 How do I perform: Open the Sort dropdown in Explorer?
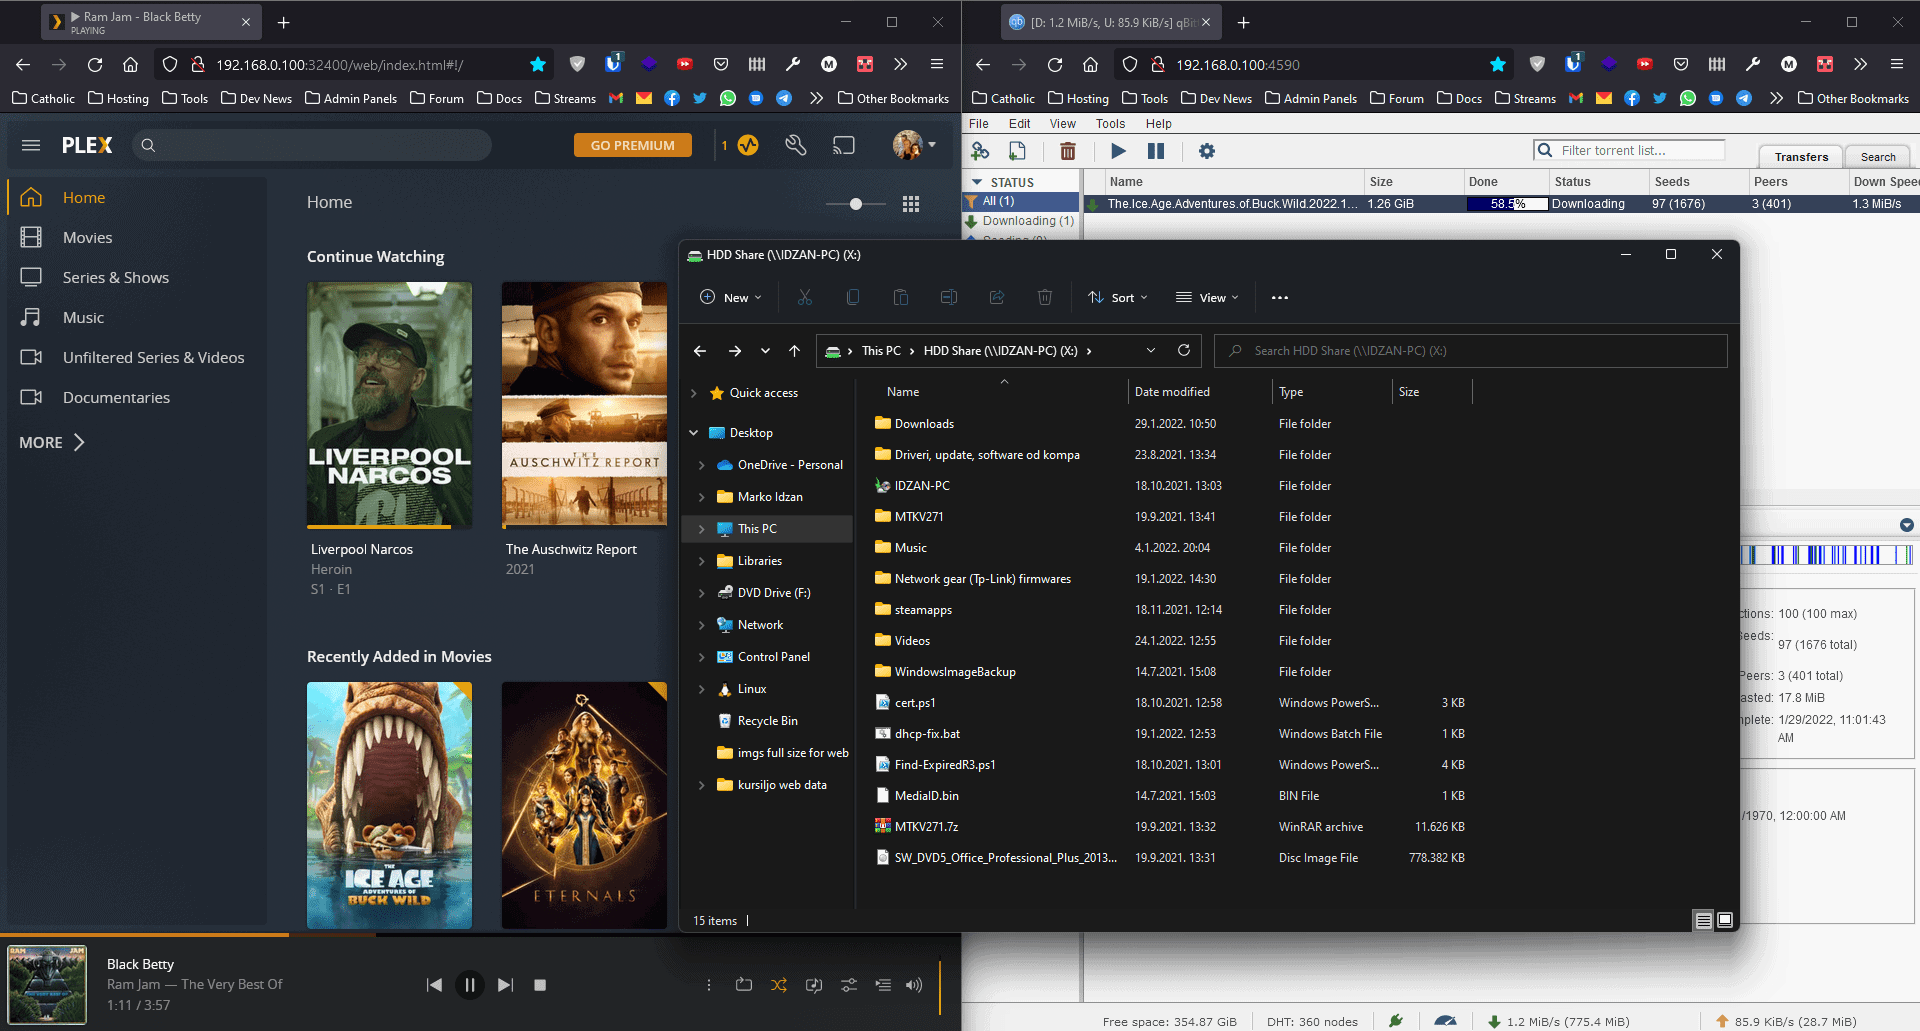[1118, 298]
